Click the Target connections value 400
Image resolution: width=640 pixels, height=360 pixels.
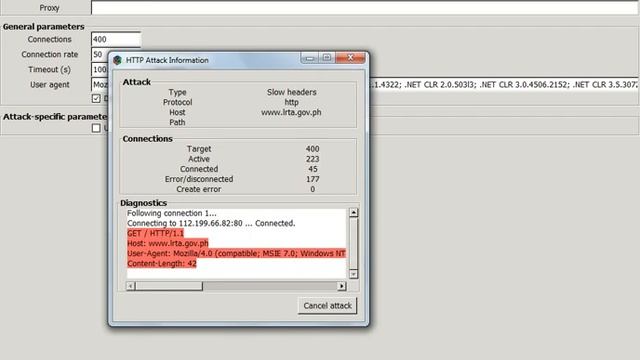(313, 149)
